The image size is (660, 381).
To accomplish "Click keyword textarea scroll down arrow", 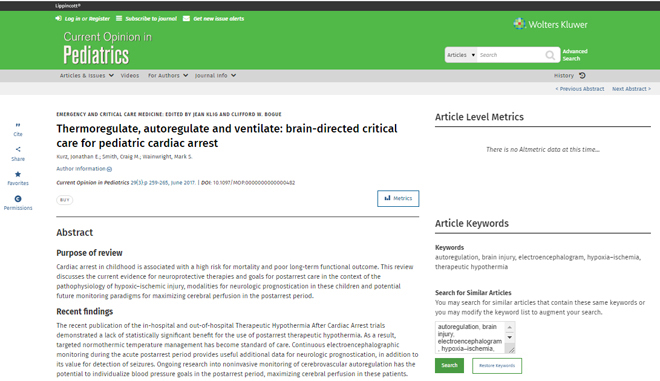I will click(x=510, y=337).
